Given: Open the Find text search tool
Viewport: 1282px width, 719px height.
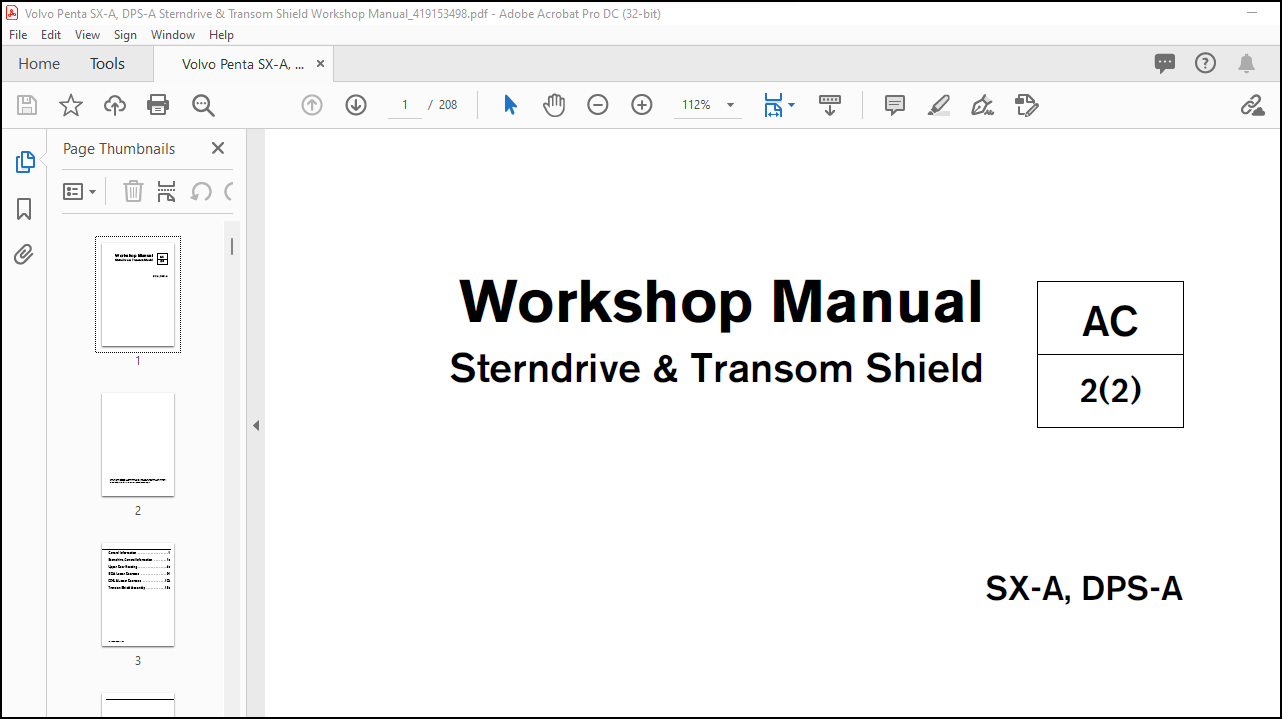Looking at the screenshot, I should click(203, 105).
